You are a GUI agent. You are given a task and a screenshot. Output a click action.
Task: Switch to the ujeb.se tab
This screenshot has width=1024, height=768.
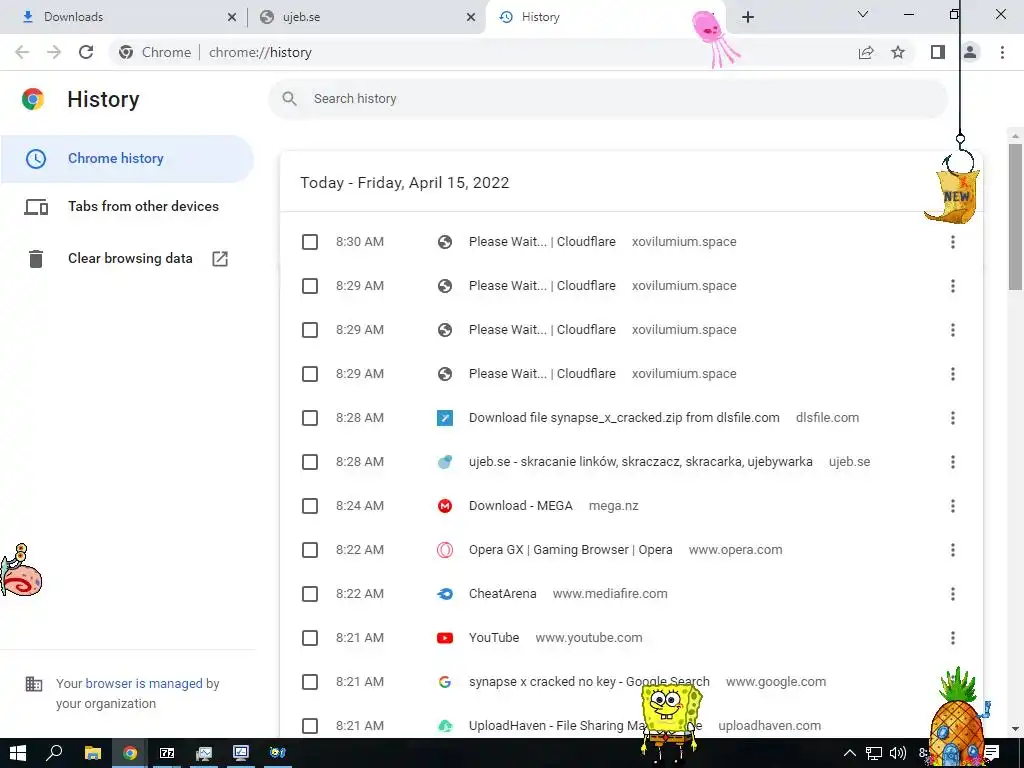click(x=366, y=17)
